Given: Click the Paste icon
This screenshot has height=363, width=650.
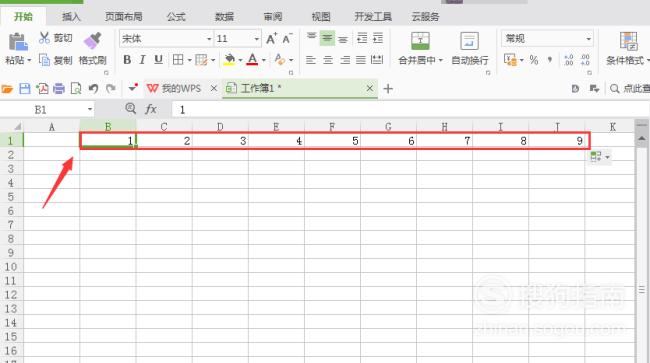Looking at the screenshot, I should tap(18, 42).
